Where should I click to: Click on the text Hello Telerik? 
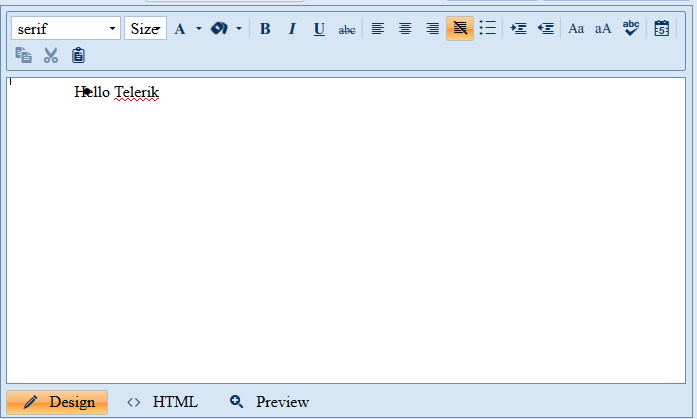click(x=117, y=93)
